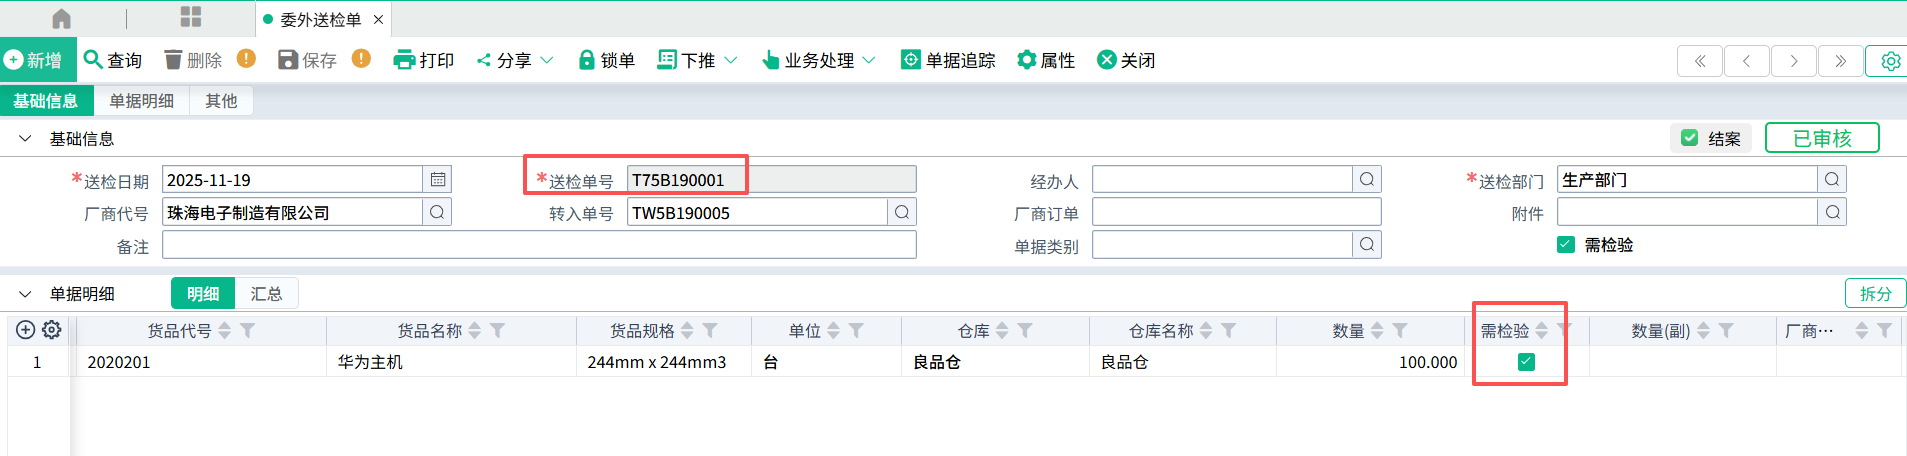Click the settings gear at top right
This screenshot has height=456, width=1907.
(1890, 61)
